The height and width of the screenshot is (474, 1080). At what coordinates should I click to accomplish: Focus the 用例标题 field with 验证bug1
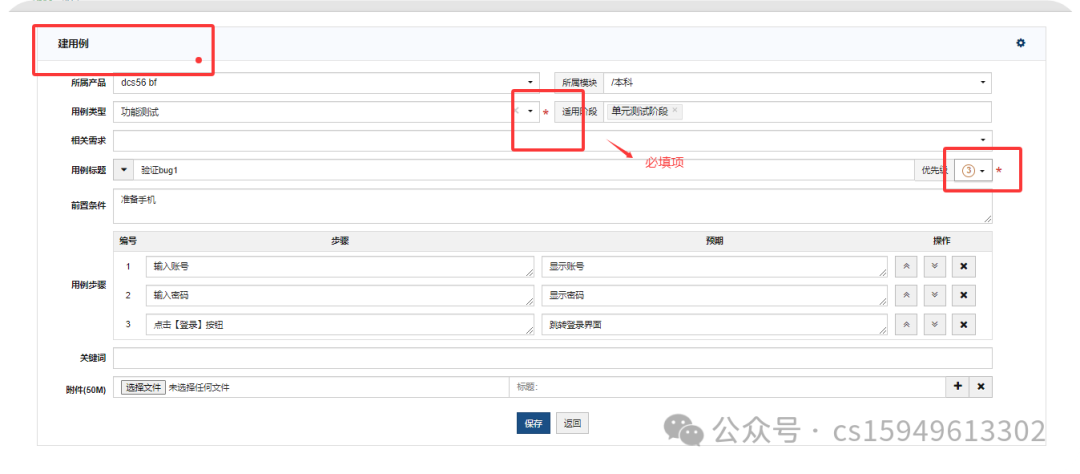[x=523, y=169]
